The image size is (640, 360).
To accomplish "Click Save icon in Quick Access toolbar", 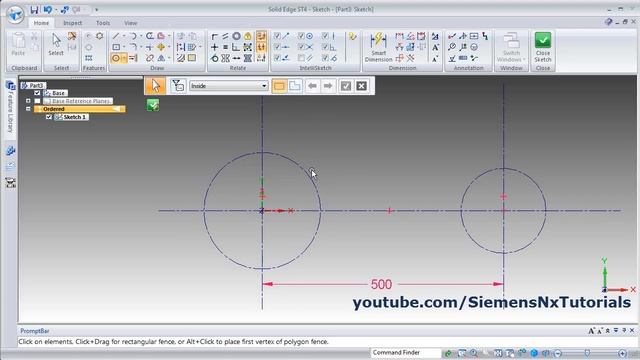I will point(34,9).
